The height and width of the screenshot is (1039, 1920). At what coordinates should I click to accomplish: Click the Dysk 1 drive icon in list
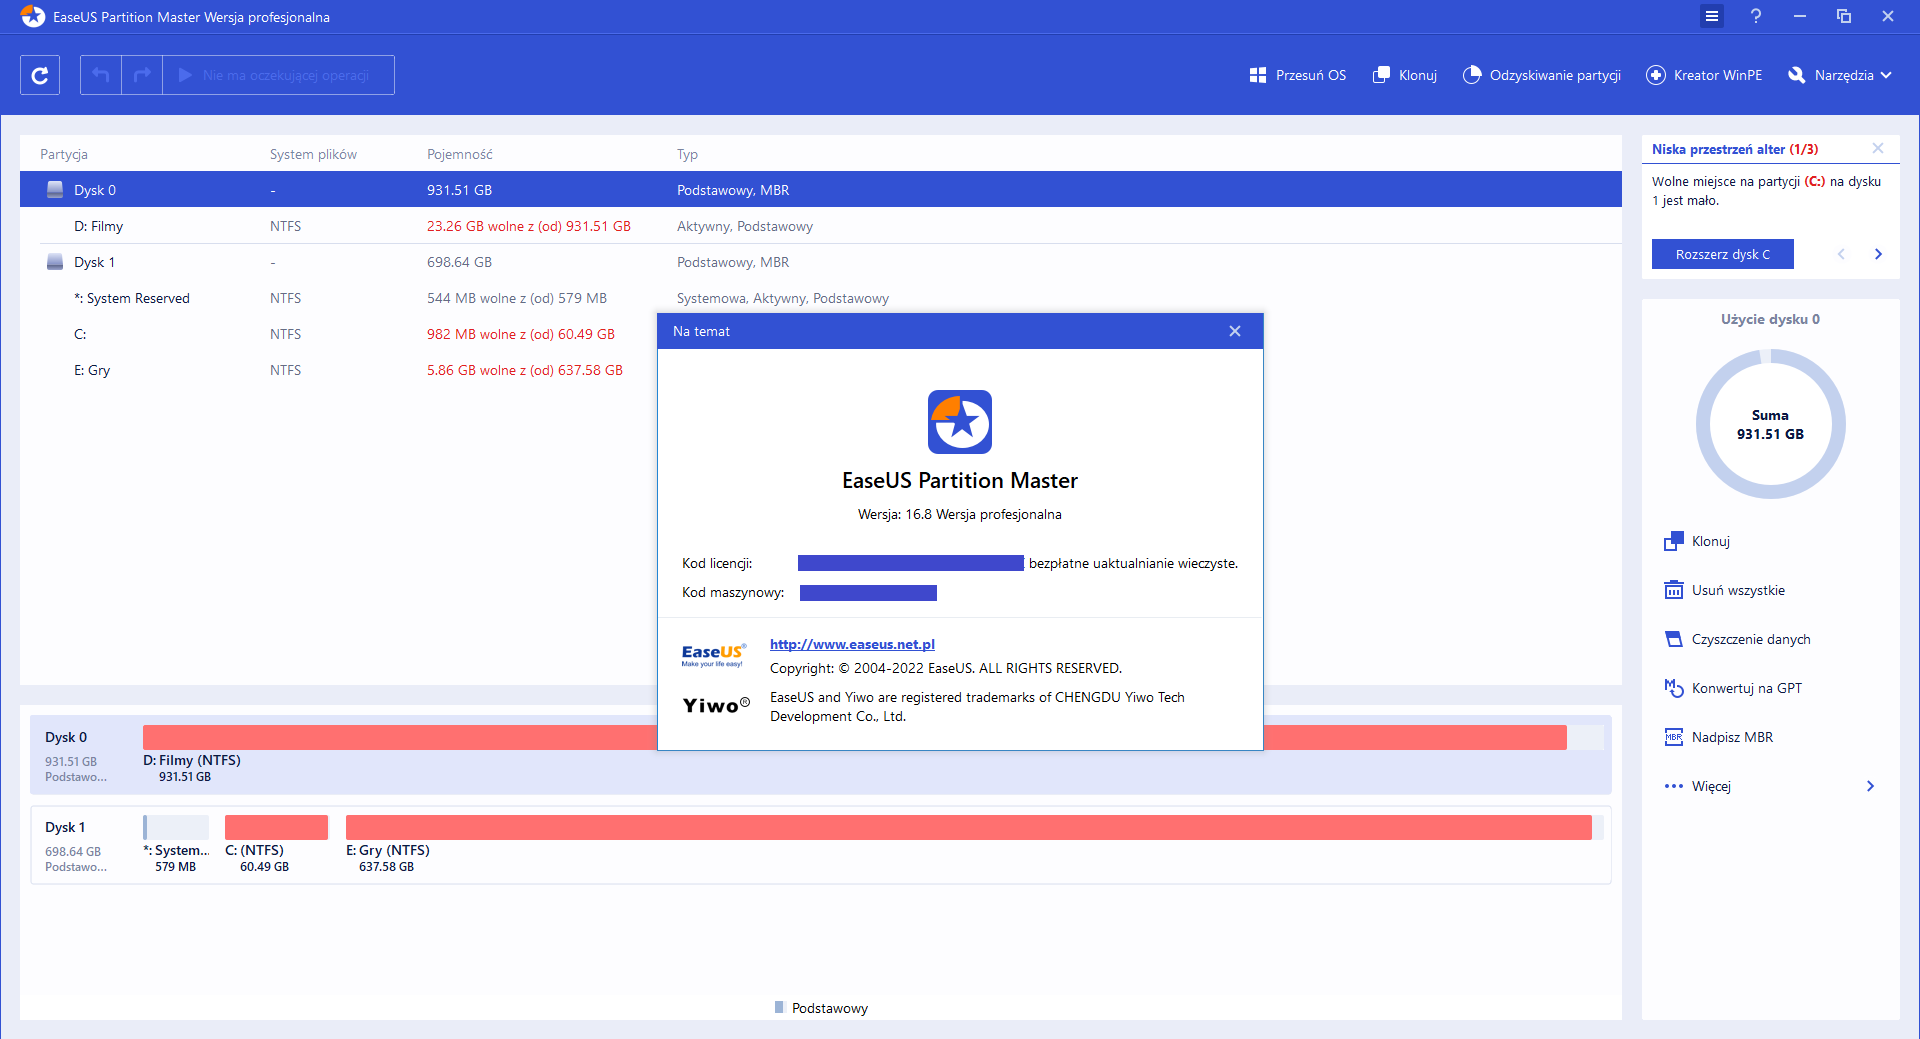click(55, 262)
